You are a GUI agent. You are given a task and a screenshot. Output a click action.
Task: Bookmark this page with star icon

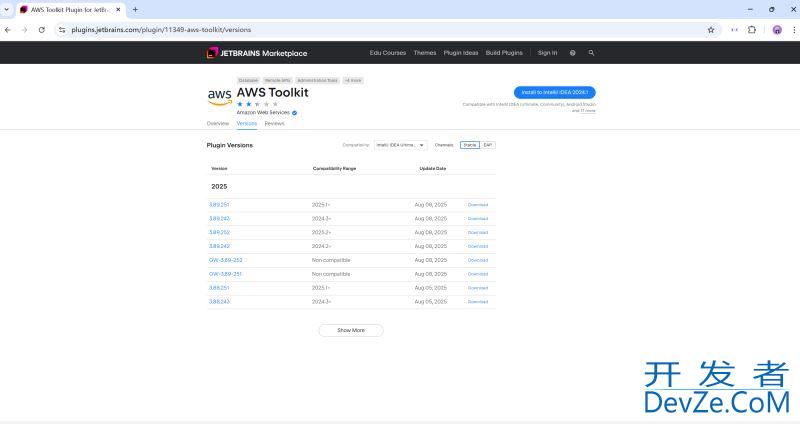(711, 30)
